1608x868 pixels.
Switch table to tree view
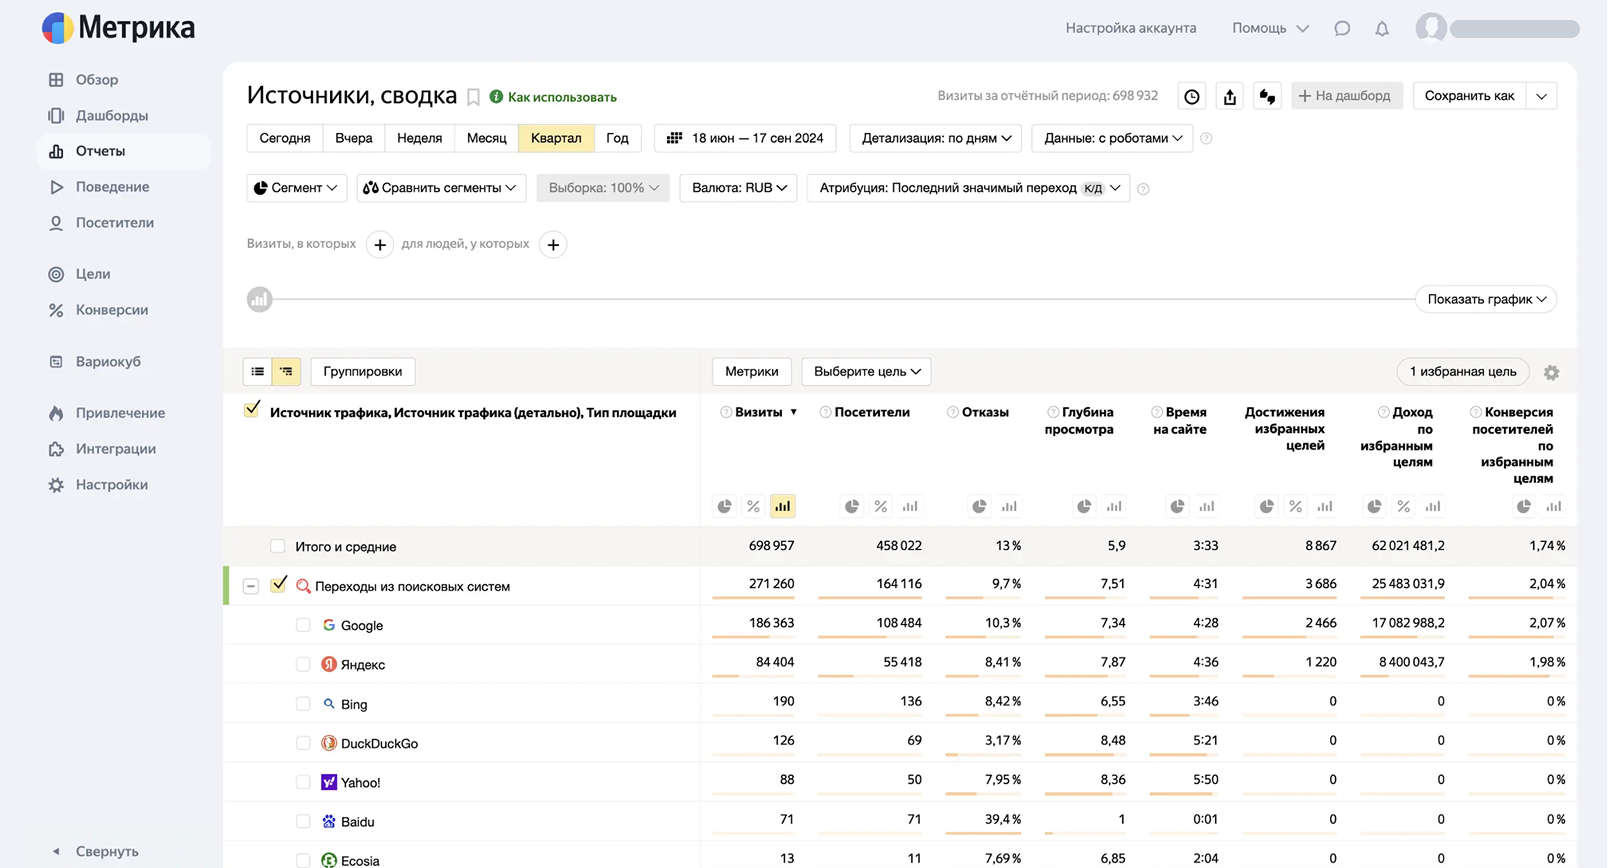286,371
